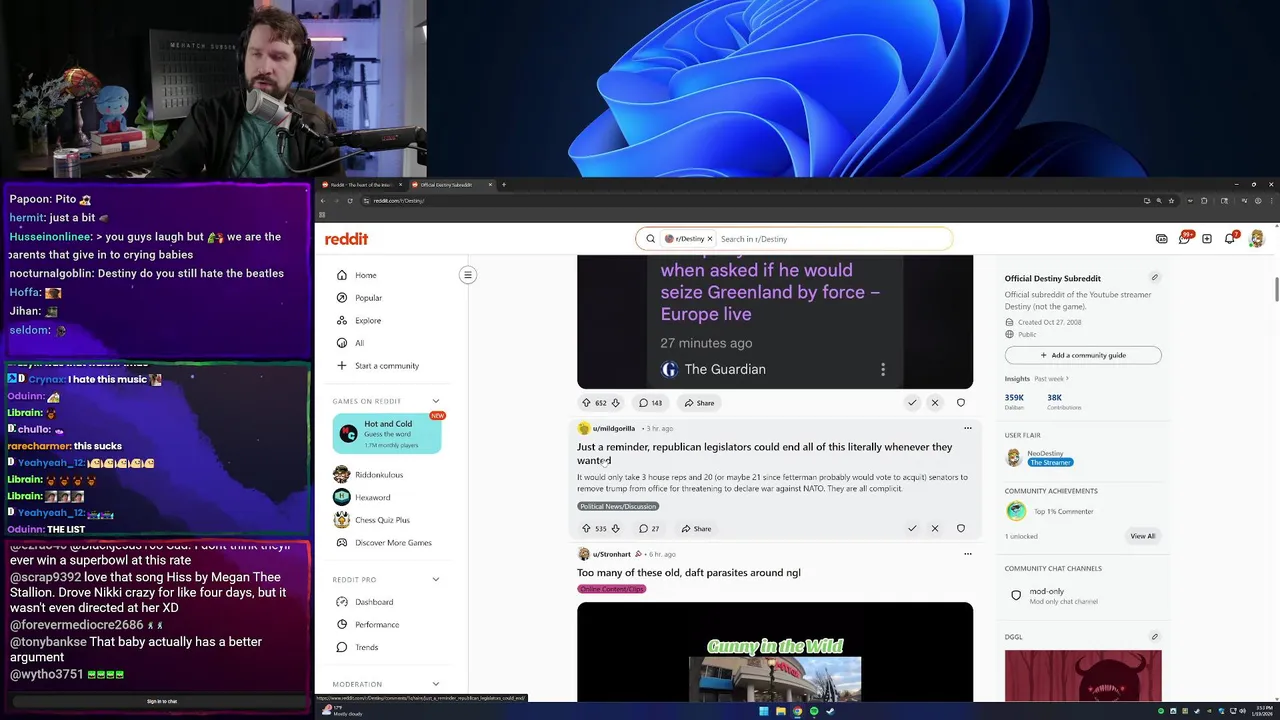Image resolution: width=1280 pixels, height=720 pixels.
Task: Click View All achievements
Action: point(1142,536)
